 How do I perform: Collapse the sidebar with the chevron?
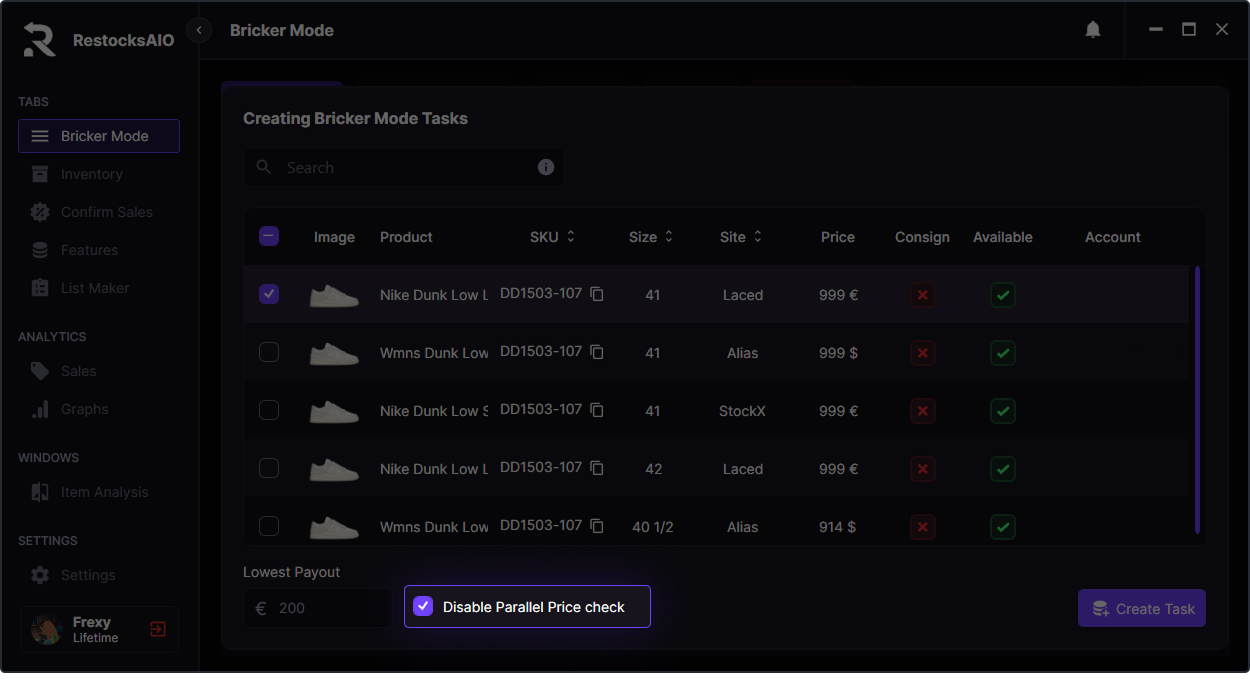click(199, 30)
